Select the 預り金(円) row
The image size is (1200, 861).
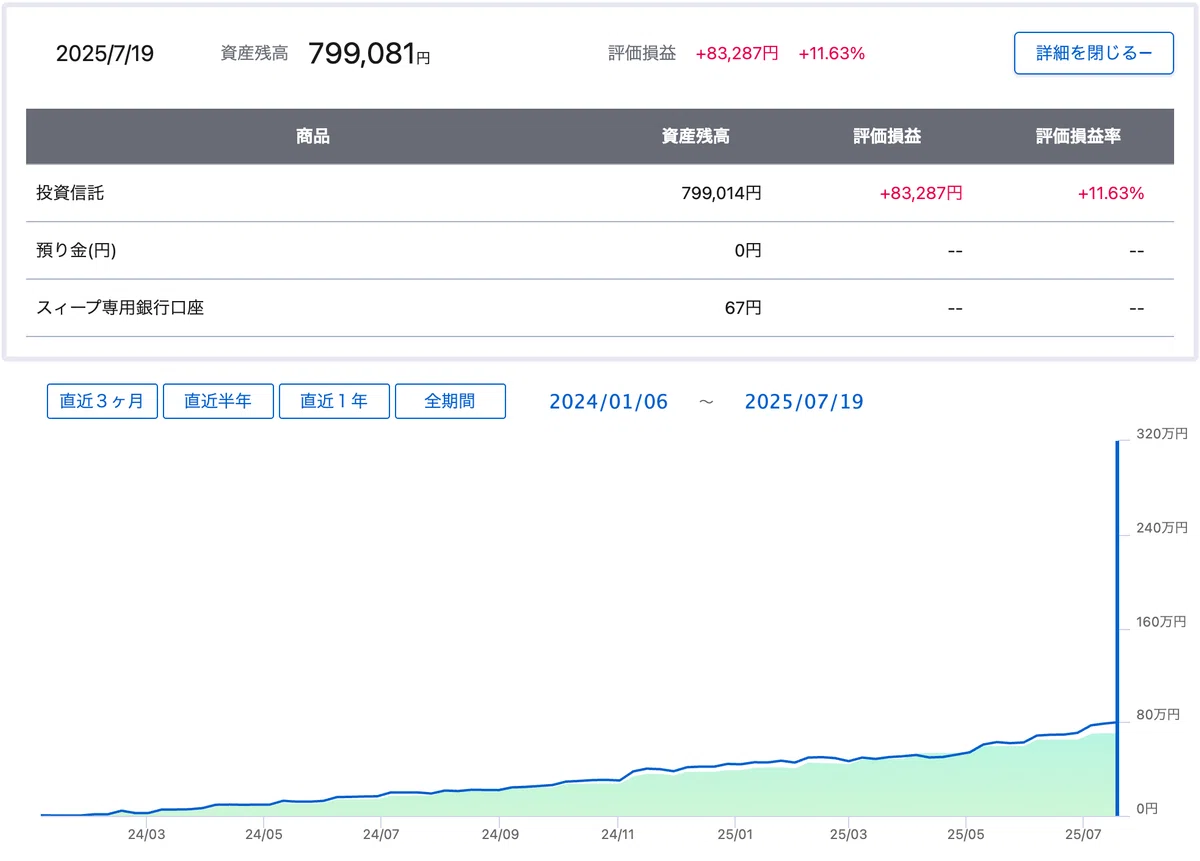point(600,250)
